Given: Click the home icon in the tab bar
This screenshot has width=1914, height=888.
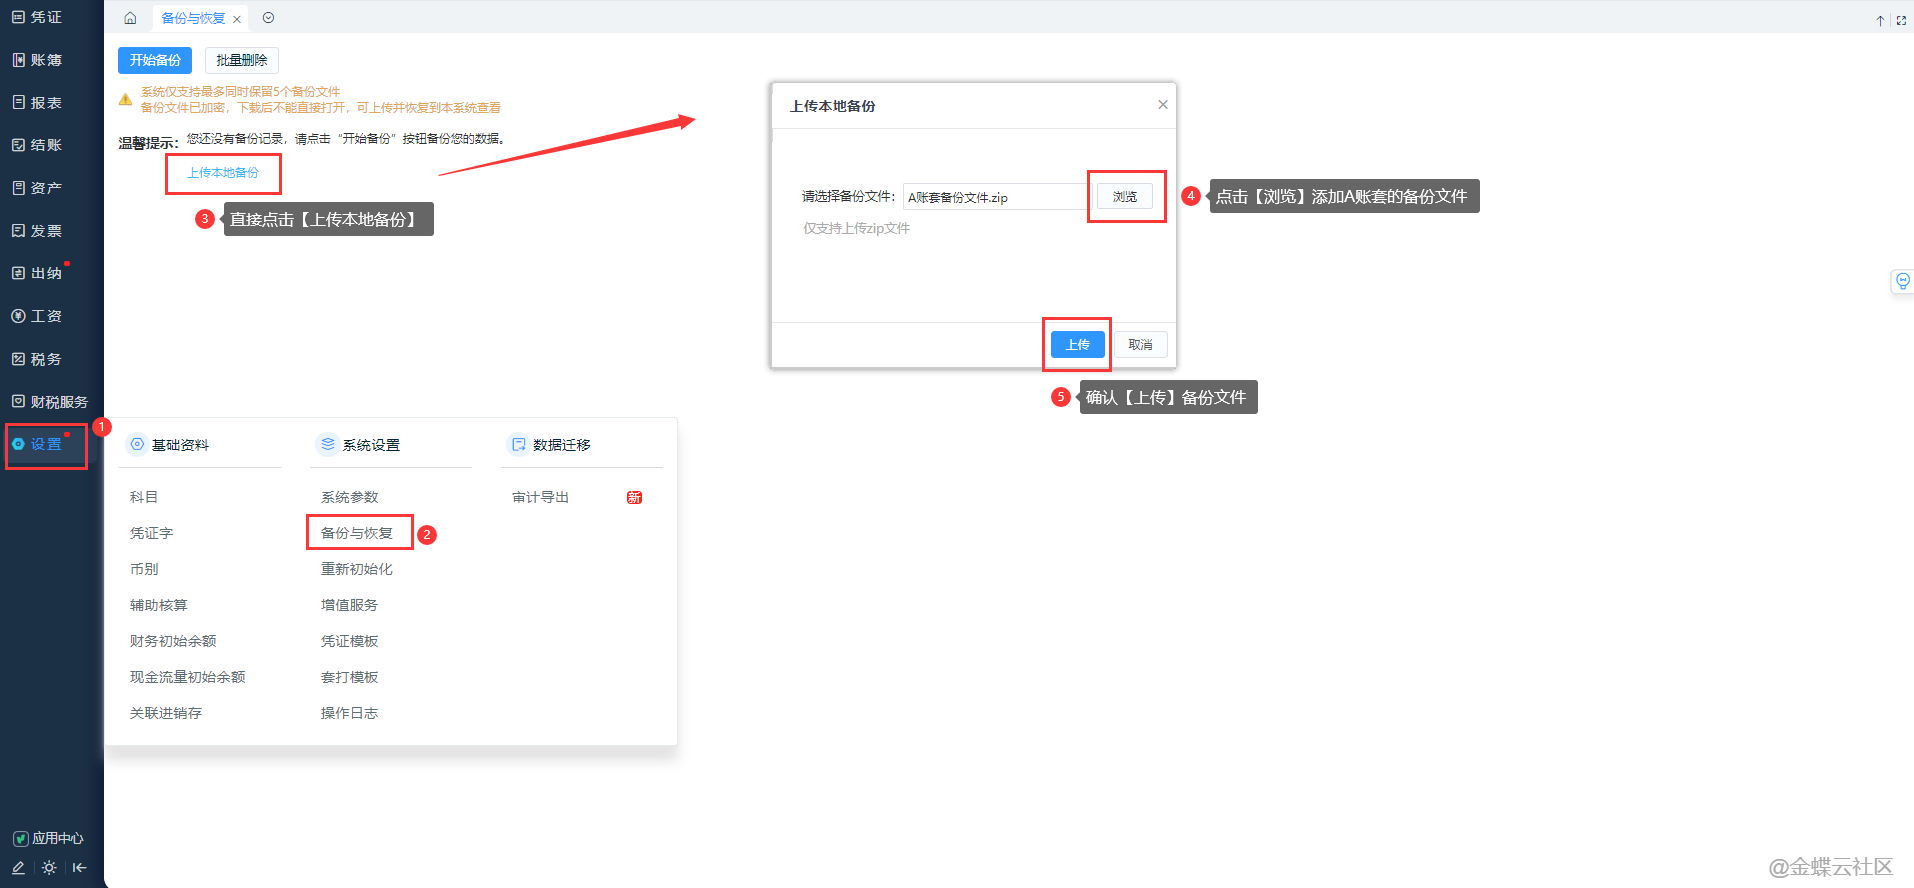Looking at the screenshot, I should click(130, 18).
